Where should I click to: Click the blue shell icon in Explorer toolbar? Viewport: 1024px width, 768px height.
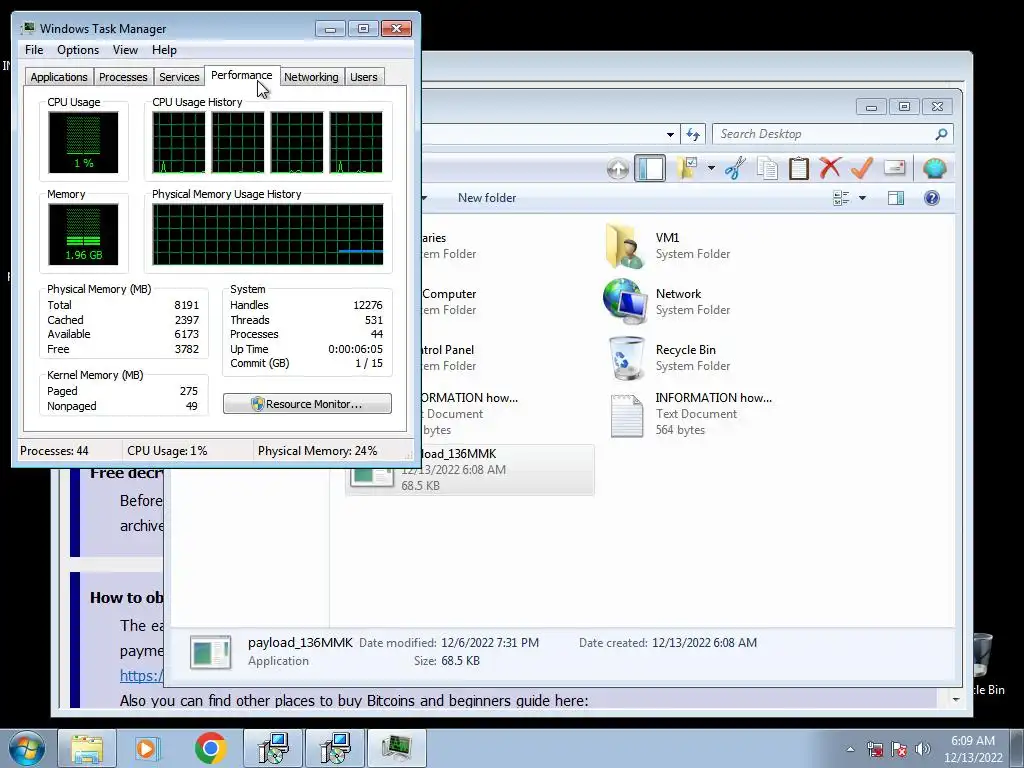(x=935, y=168)
